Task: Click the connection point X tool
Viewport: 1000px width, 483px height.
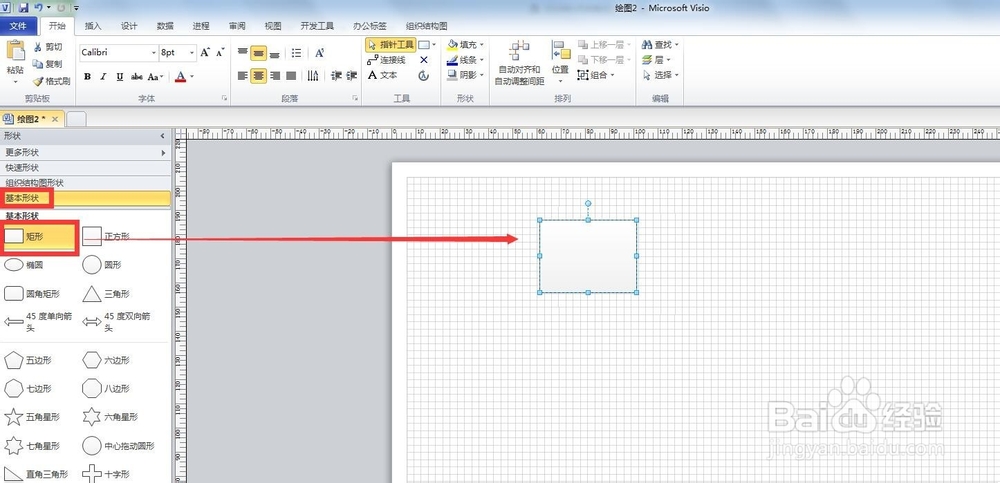Action: pyautogui.click(x=423, y=60)
